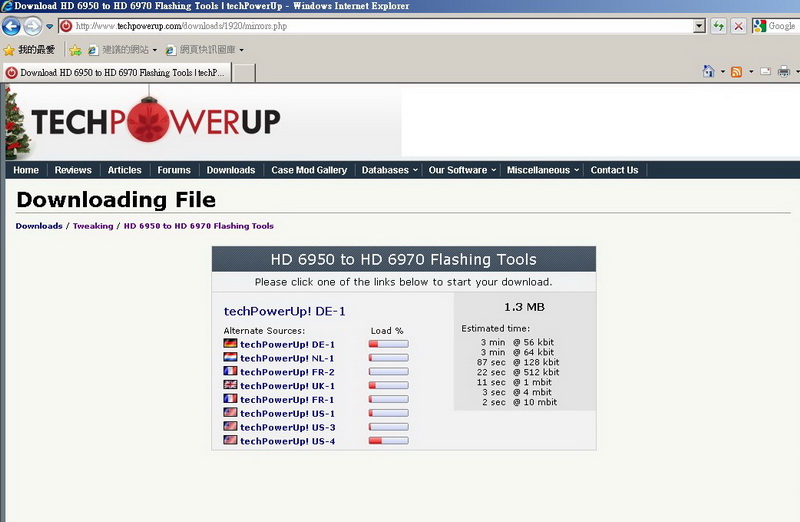Open the Articles menu item

[124, 170]
